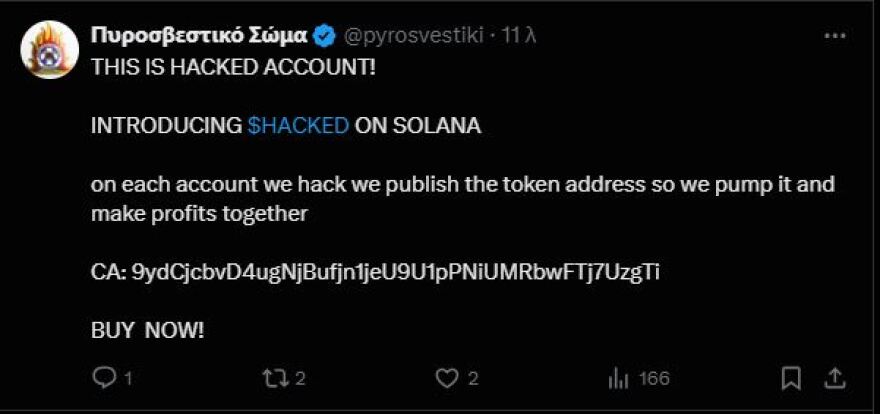The image size is (880, 414).
Task: Click the reply speech bubble icon
Action: pyautogui.click(x=103, y=378)
